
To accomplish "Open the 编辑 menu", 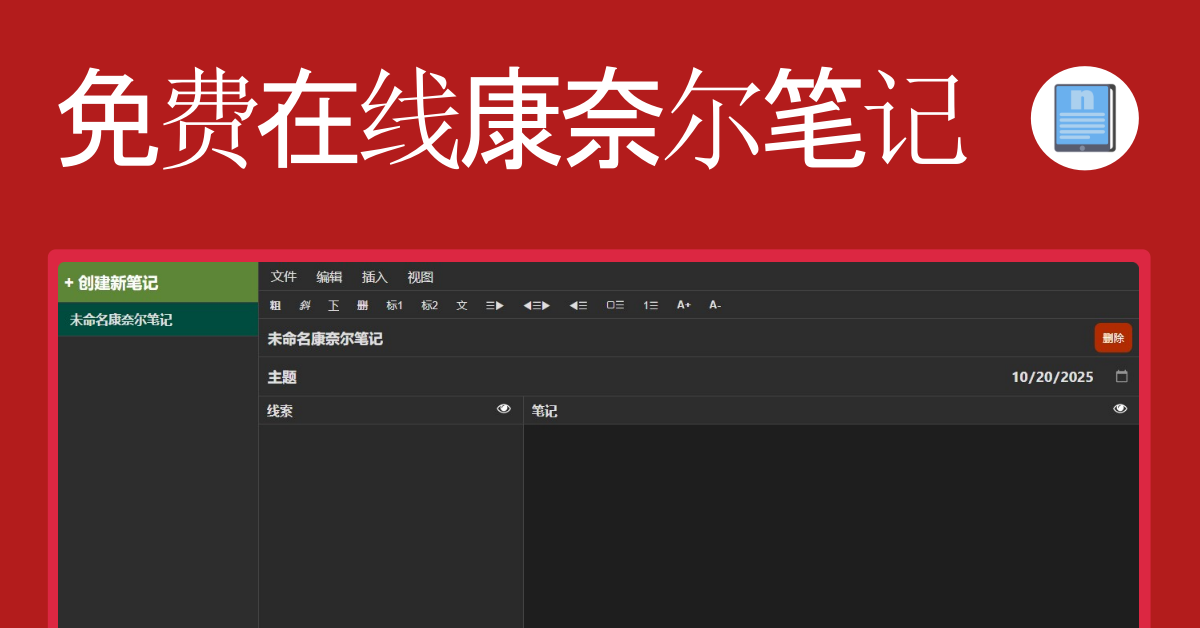I will click(329, 277).
